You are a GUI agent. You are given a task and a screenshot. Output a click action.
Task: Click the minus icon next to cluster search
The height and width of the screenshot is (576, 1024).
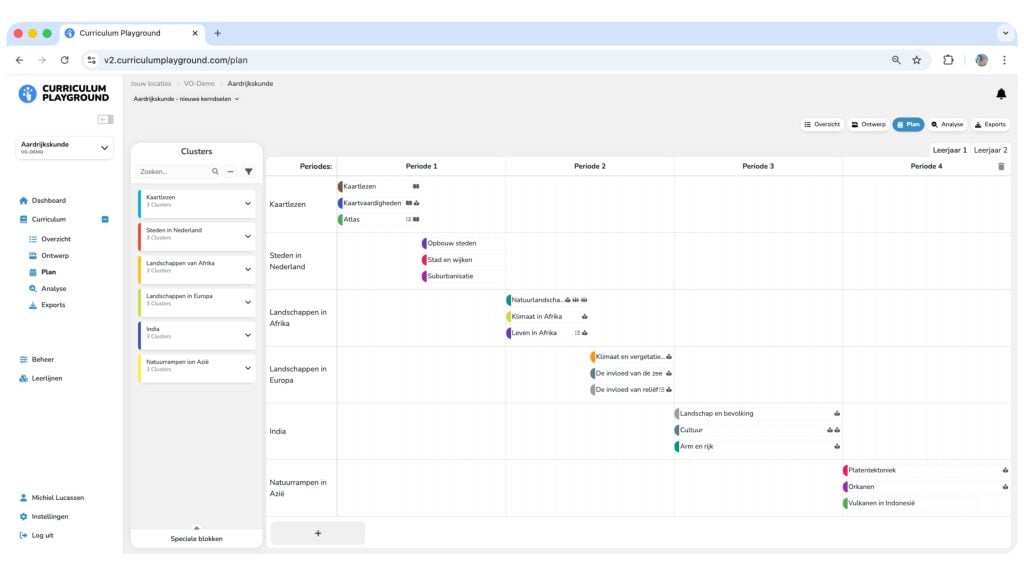(x=230, y=172)
